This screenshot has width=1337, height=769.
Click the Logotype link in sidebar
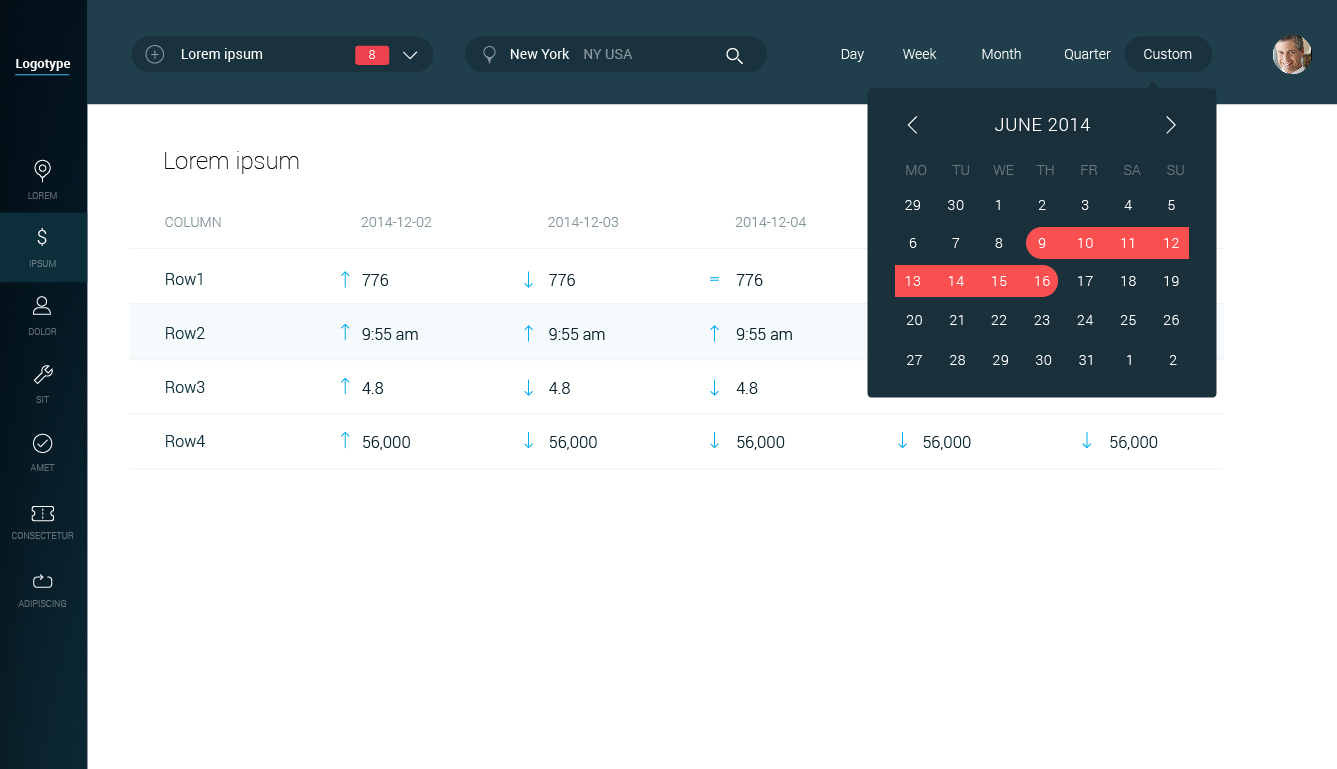point(43,64)
